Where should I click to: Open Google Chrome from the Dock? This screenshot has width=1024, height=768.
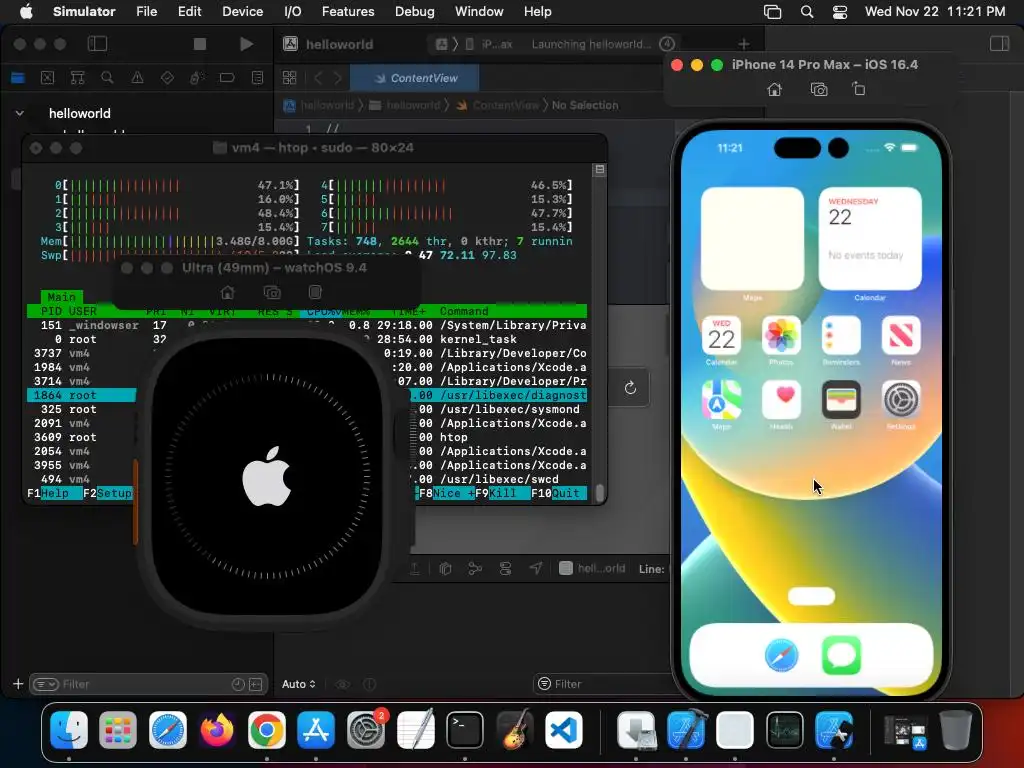(266, 729)
